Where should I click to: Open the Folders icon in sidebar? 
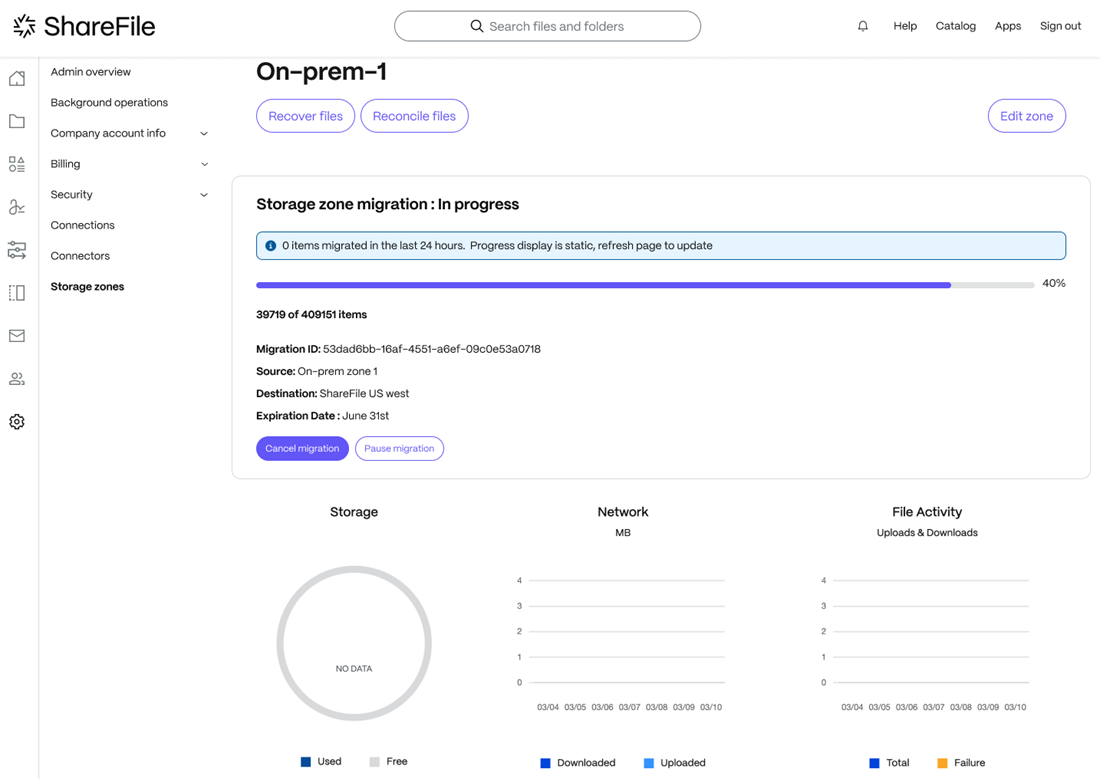17,121
